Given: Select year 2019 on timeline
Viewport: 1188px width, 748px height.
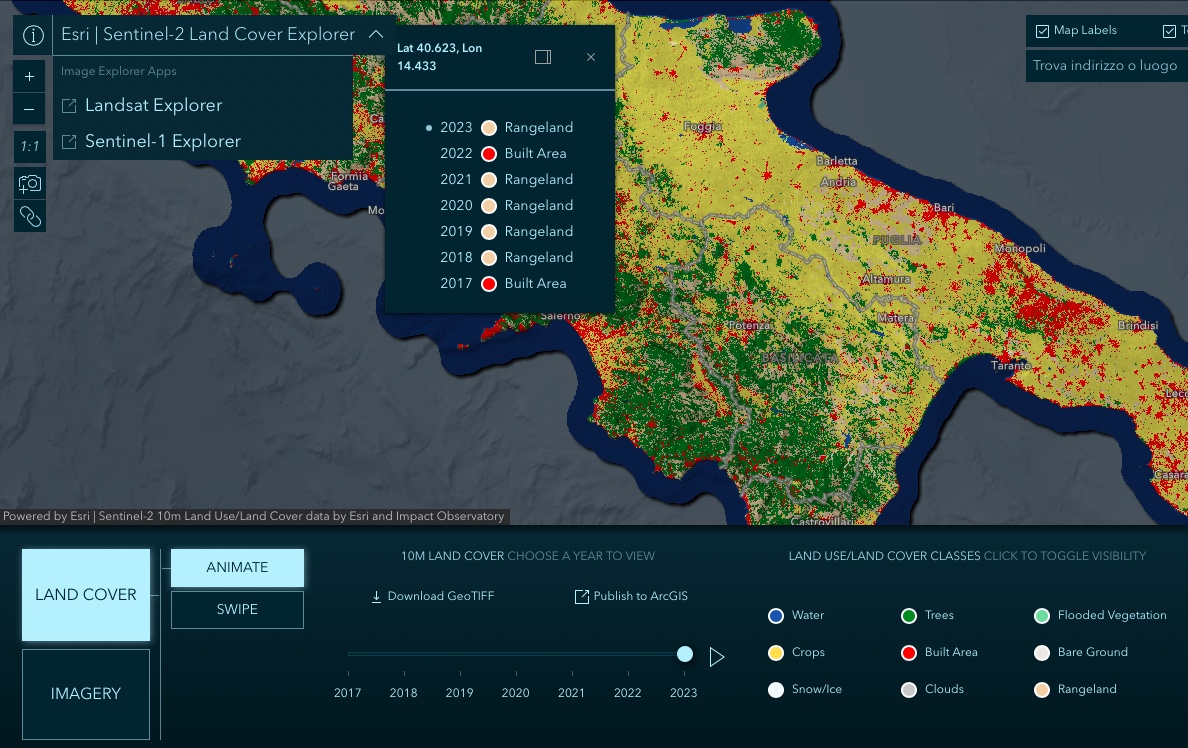Looking at the screenshot, I should click(x=460, y=693).
